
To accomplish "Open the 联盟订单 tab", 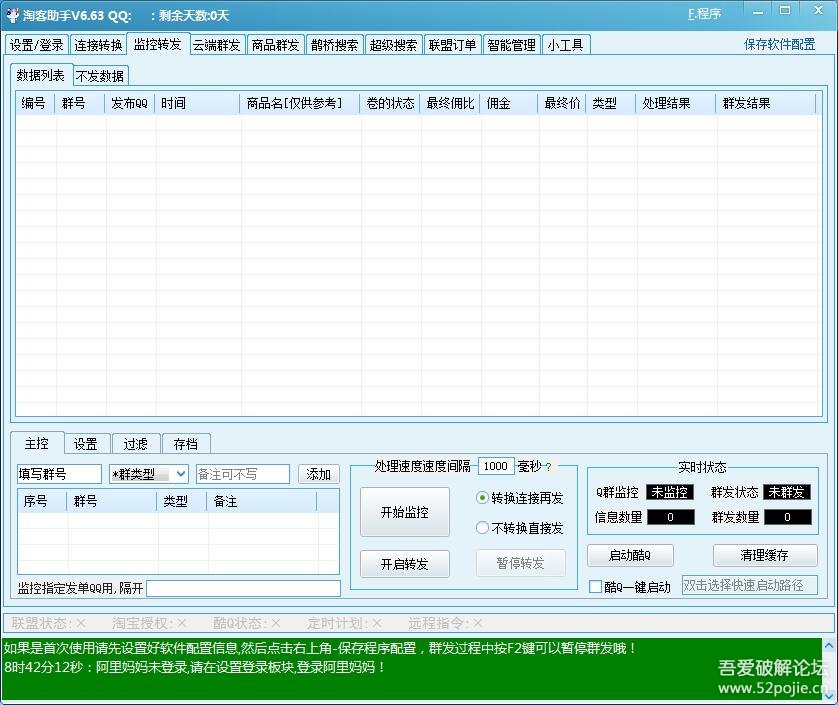I will click(452, 45).
